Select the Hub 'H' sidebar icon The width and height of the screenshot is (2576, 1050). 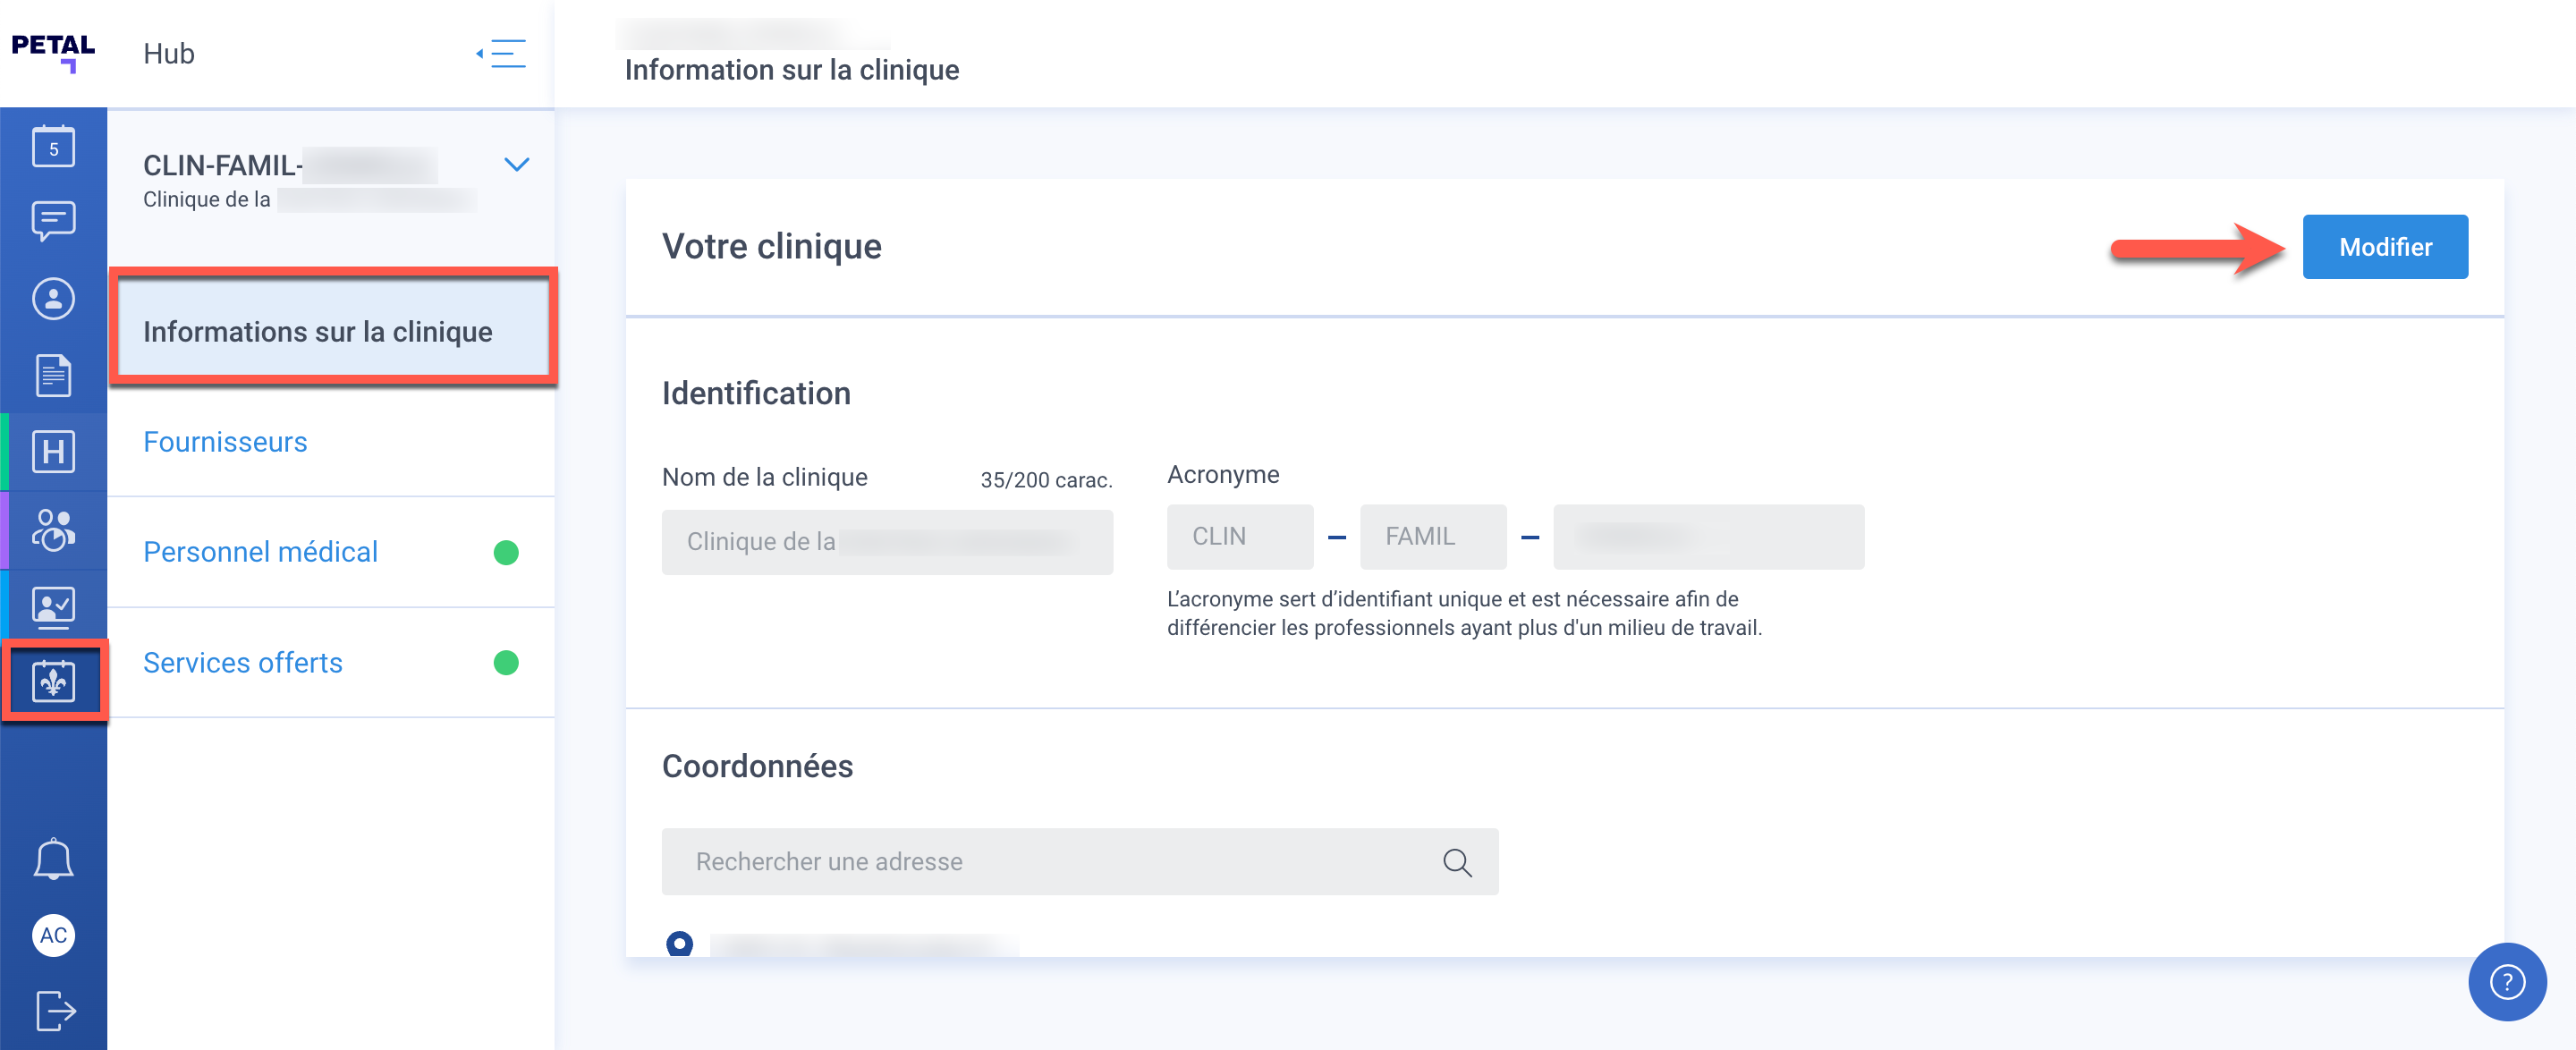[x=53, y=452]
